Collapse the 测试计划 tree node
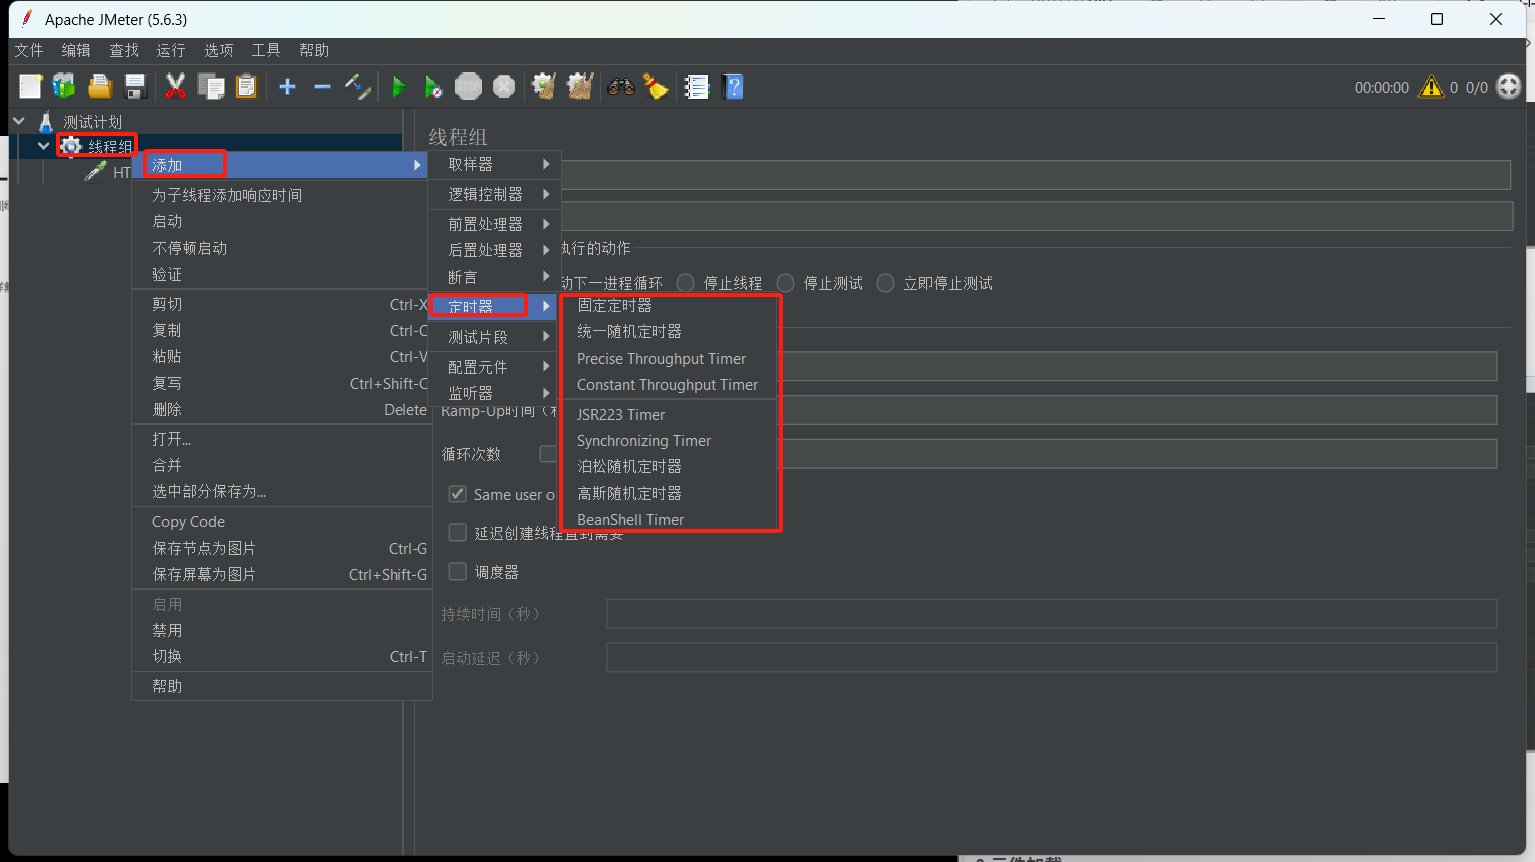This screenshot has width=1535, height=862. click(19, 121)
